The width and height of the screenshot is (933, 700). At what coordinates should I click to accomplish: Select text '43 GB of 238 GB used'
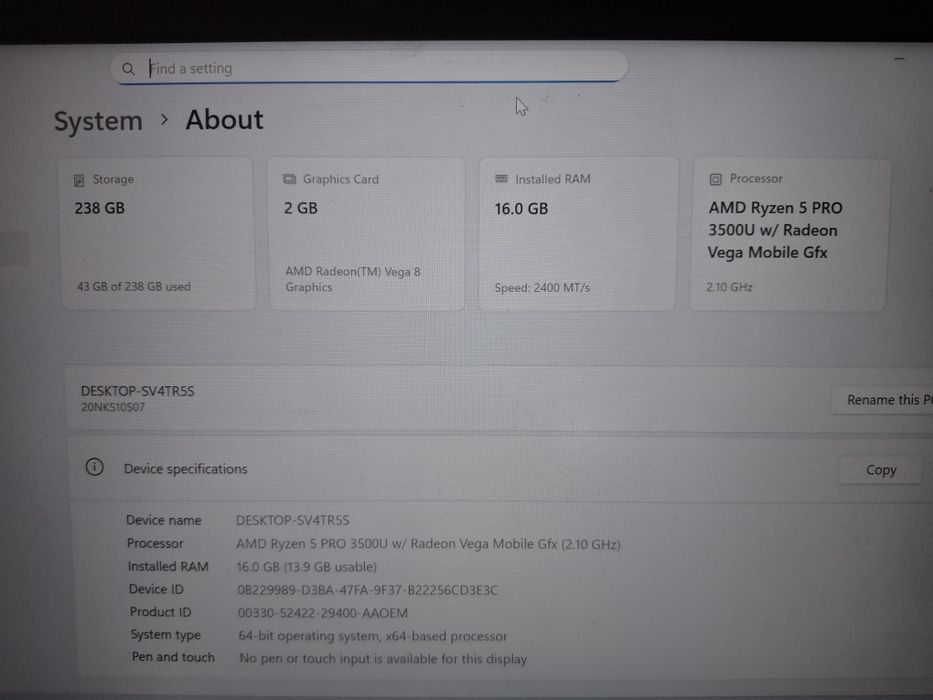(x=133, y=286)
